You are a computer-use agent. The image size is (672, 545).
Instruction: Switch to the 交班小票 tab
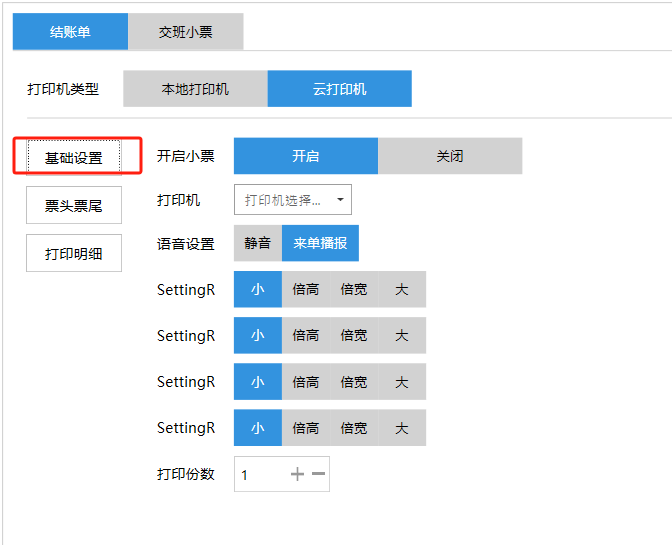[x=186, y=32]
